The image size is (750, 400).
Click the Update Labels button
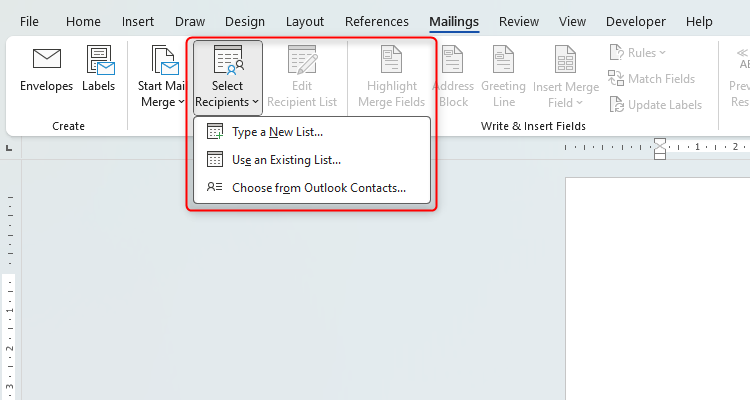click(655, 104)
